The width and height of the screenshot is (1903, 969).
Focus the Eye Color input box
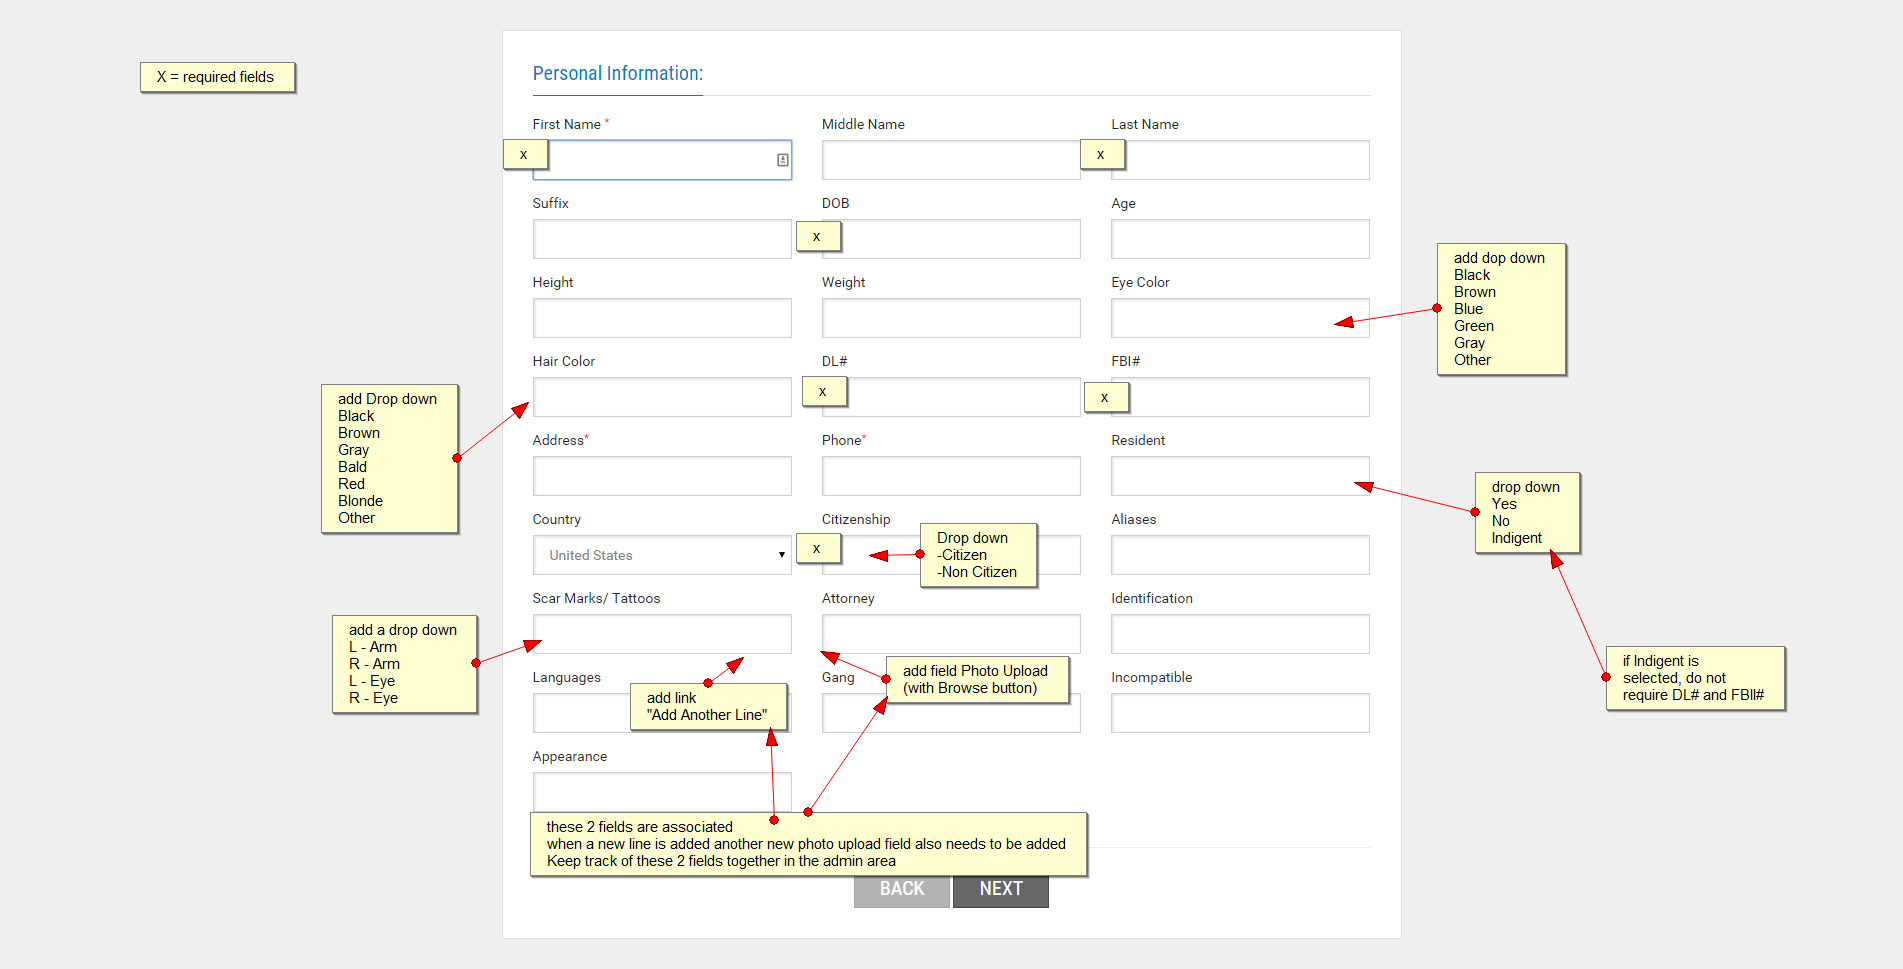pyautogui.click(x=1240, y=318)
